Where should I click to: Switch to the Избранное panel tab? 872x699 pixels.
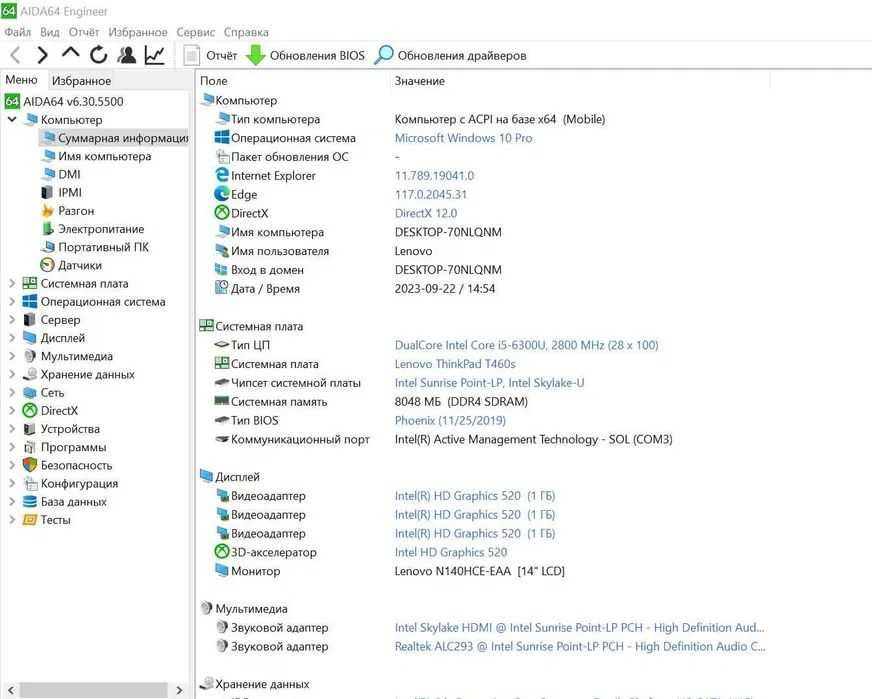click(x=81, y=81)
